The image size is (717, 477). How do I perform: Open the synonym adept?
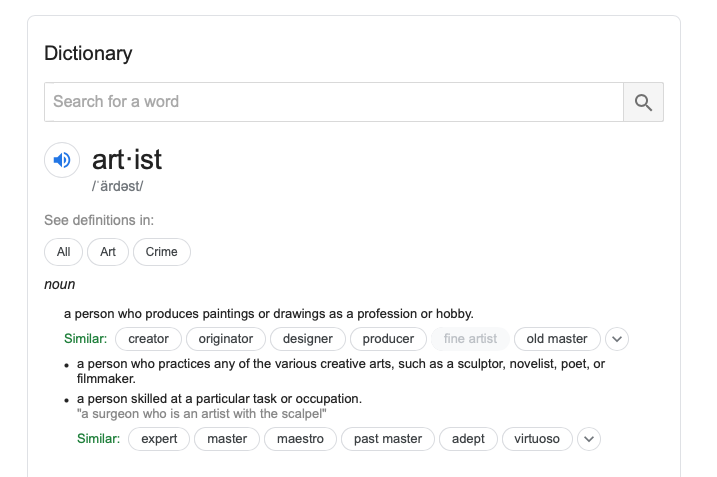click(468, 439)
